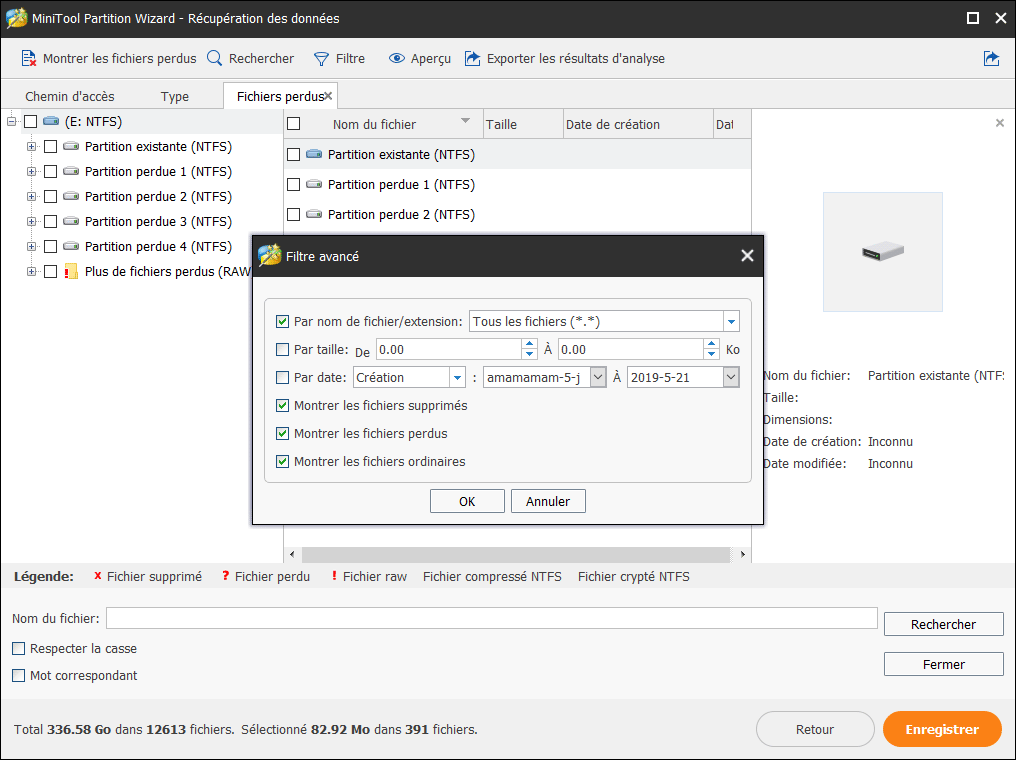The height and width of the screenshot is (760, 1016).
Task: Open the Filtre funnel icon
Action: pyautogui.click(x=321, y=59)
